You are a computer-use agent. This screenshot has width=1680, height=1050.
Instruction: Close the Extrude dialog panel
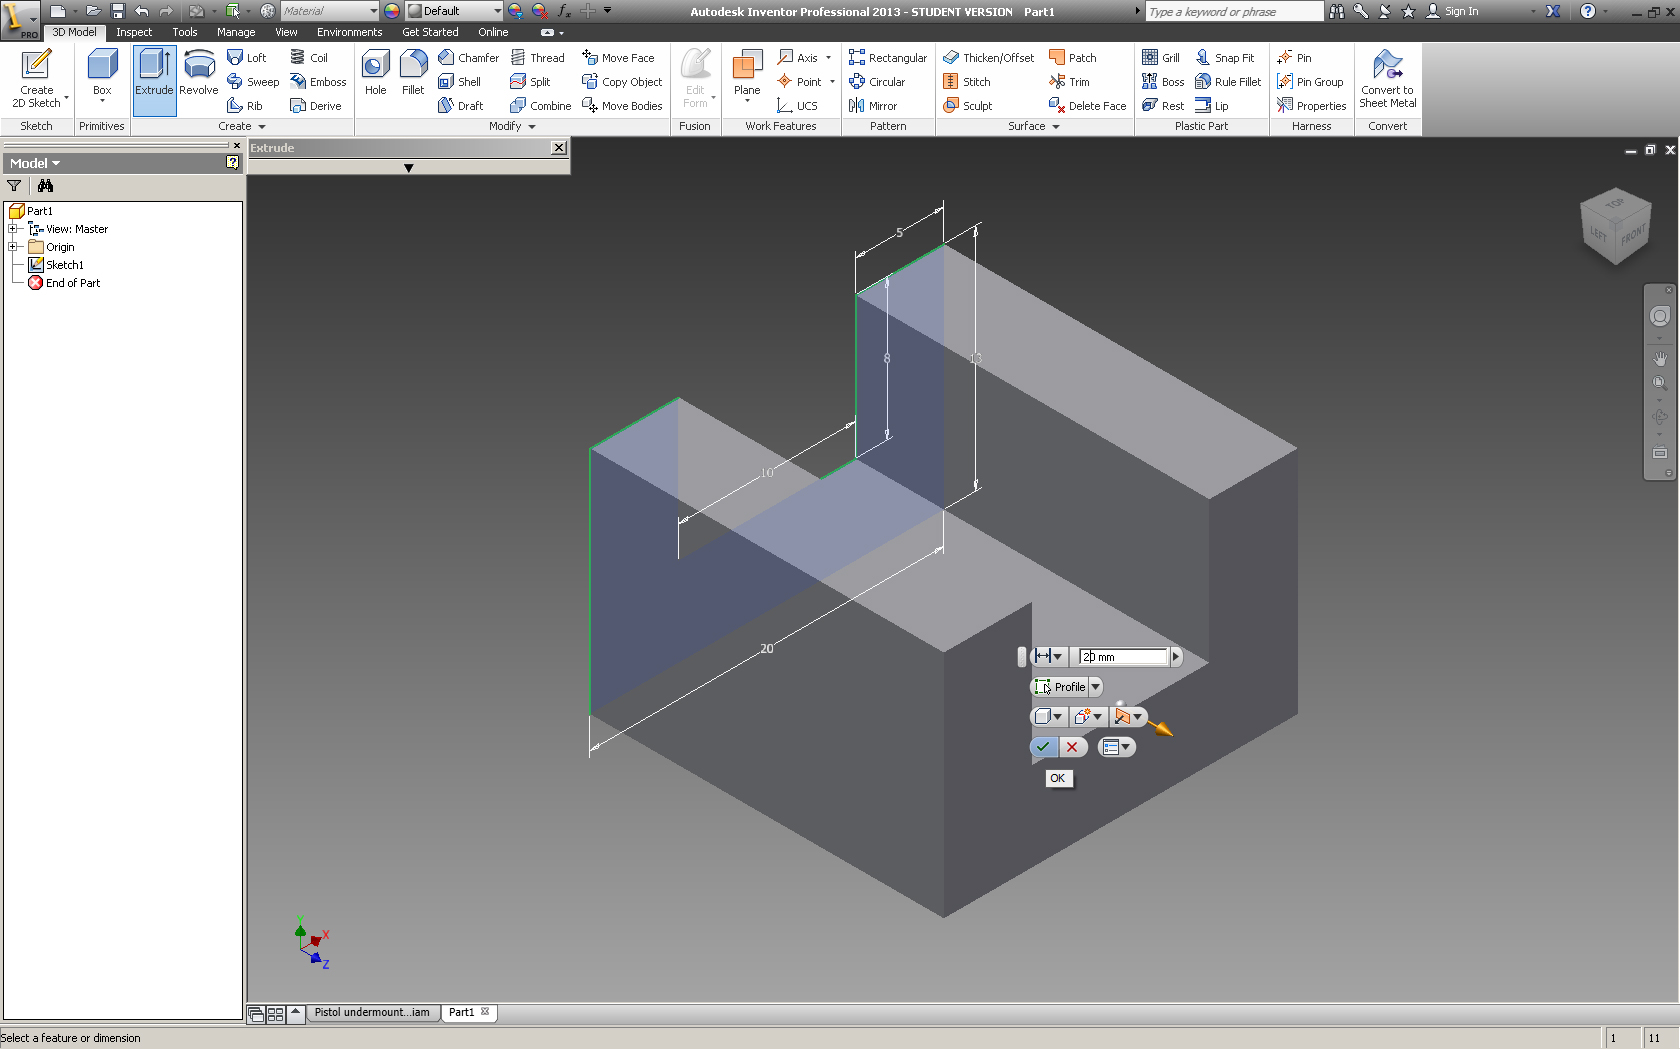(x=559, y=148)
